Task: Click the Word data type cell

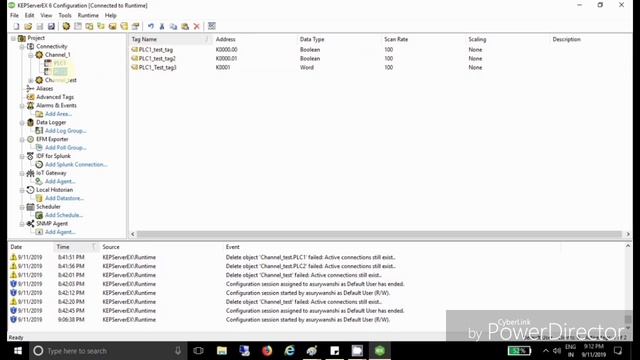Action: tap(307, 67)
